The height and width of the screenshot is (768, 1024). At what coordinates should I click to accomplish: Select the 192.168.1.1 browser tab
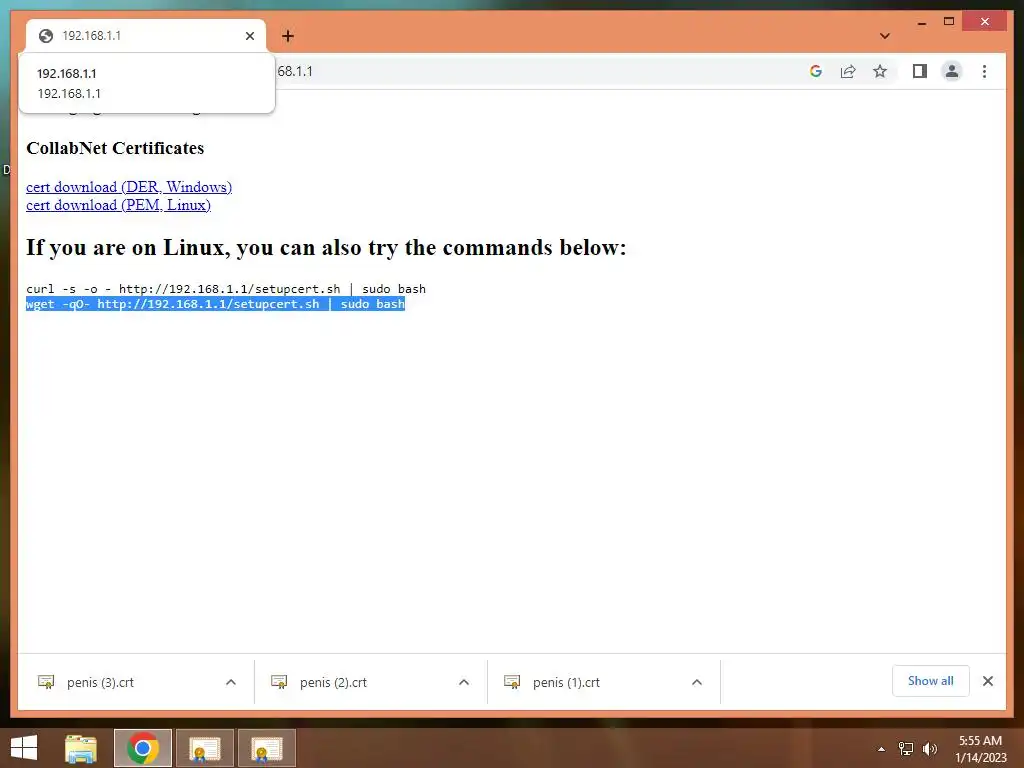coord(146,36)
